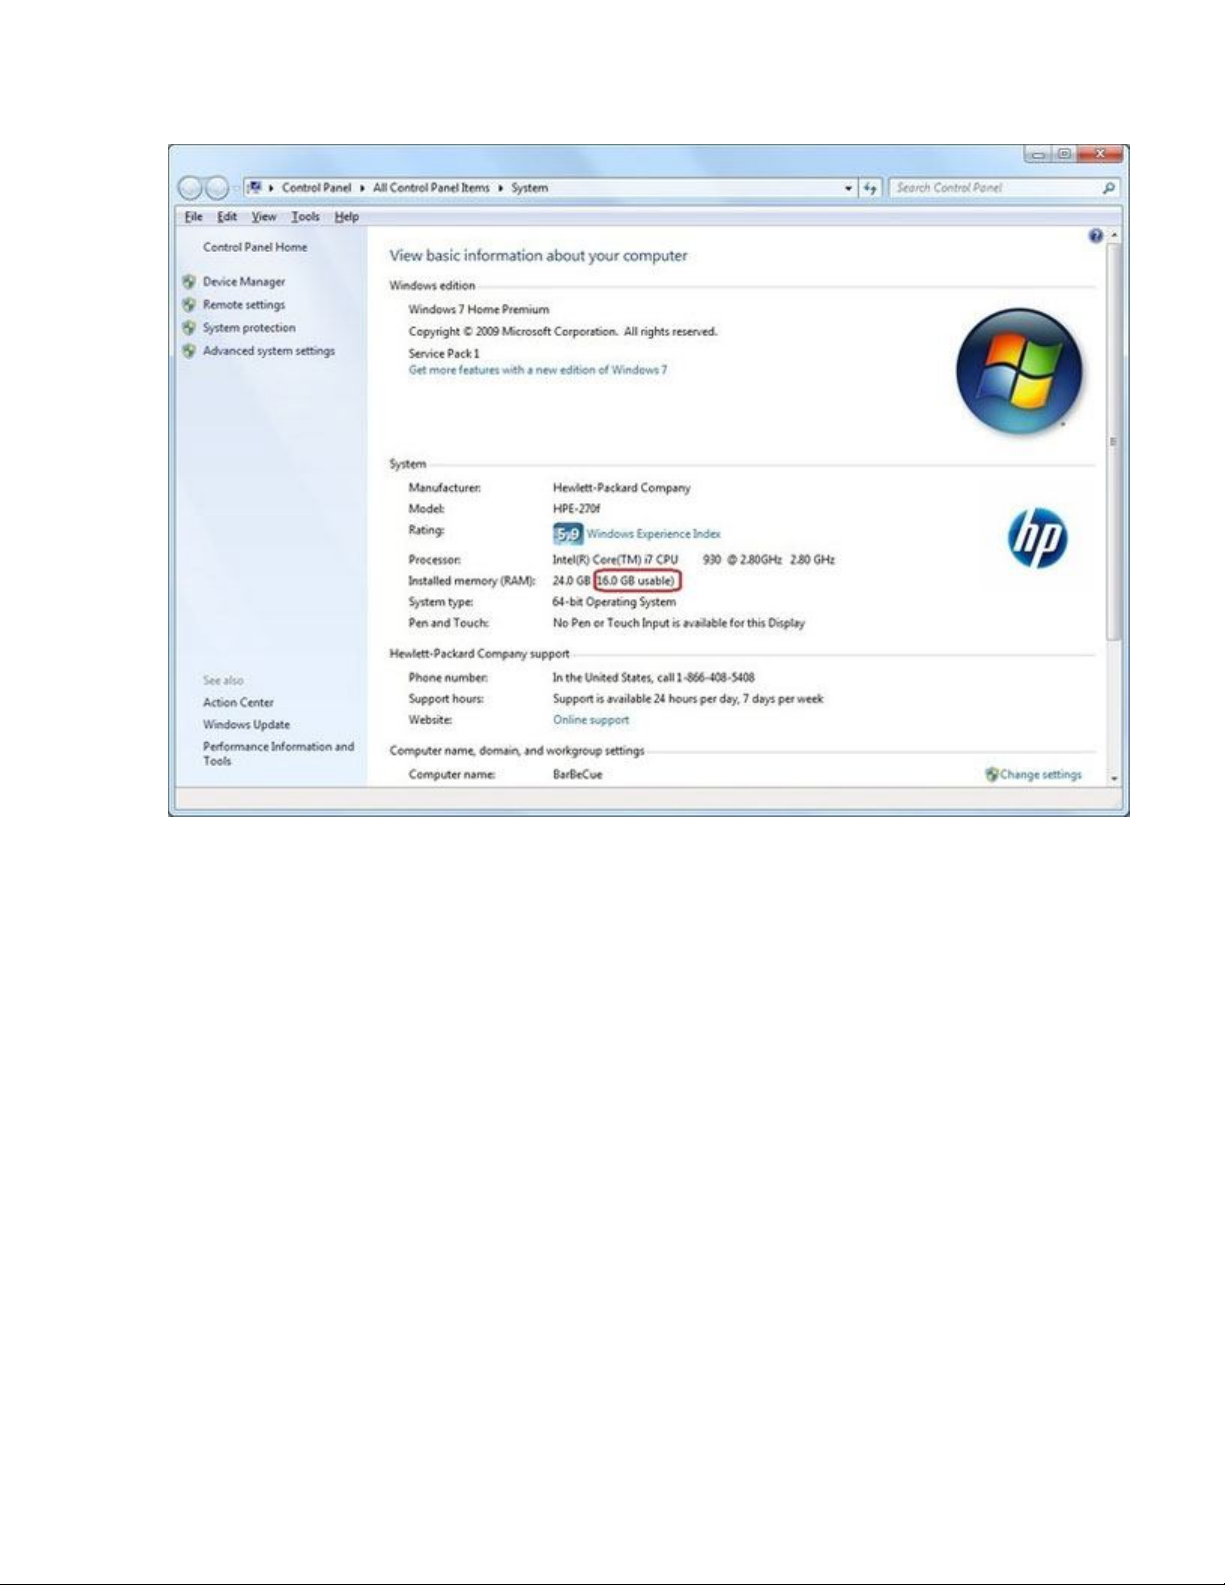1225x1585 pixels.
Task: Click the 5.9 Windows Experience rating badge
Action: tap(567, 534)
